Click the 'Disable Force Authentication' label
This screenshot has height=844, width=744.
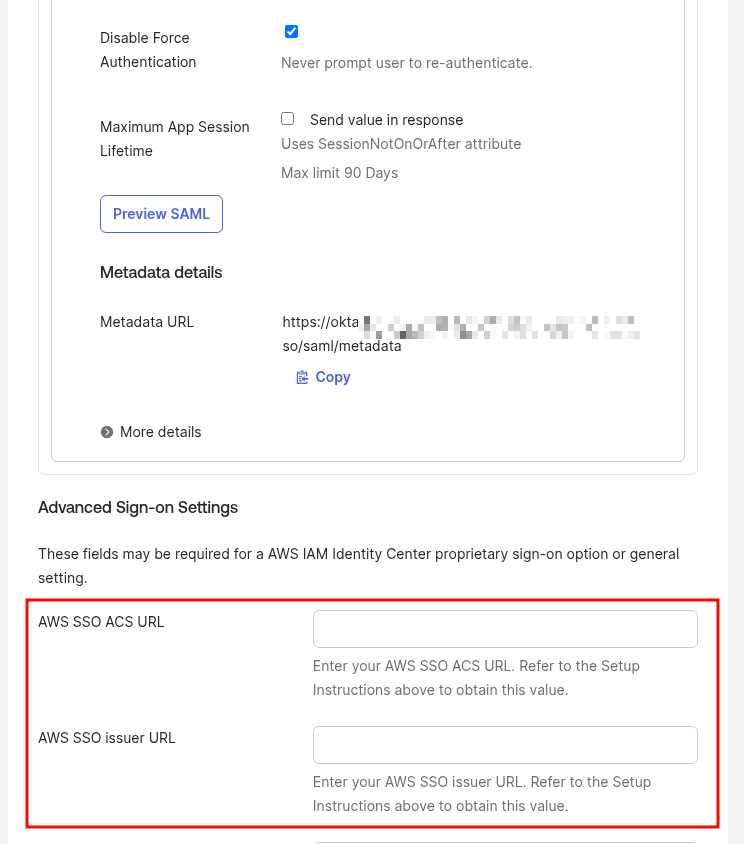148,50
